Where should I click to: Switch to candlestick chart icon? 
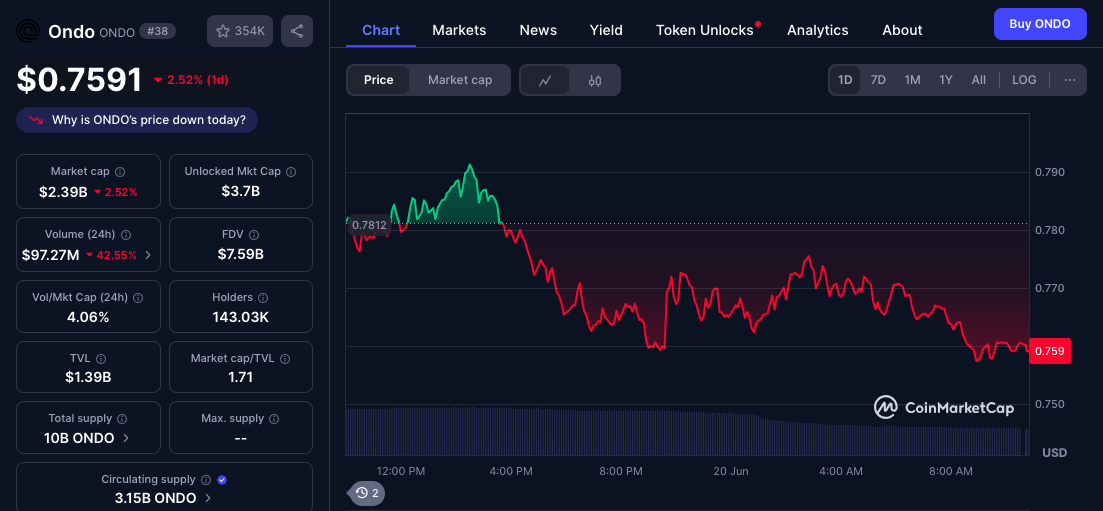pyautogui.click(x=594, y=80)
